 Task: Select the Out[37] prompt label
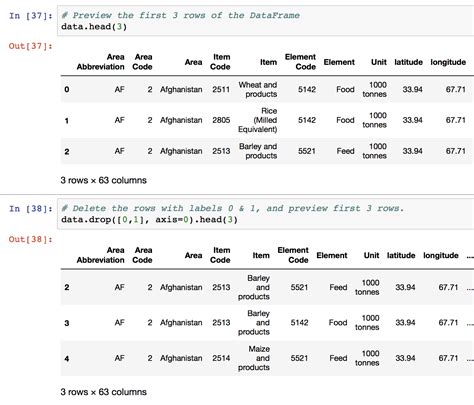(x=31, y=46)
